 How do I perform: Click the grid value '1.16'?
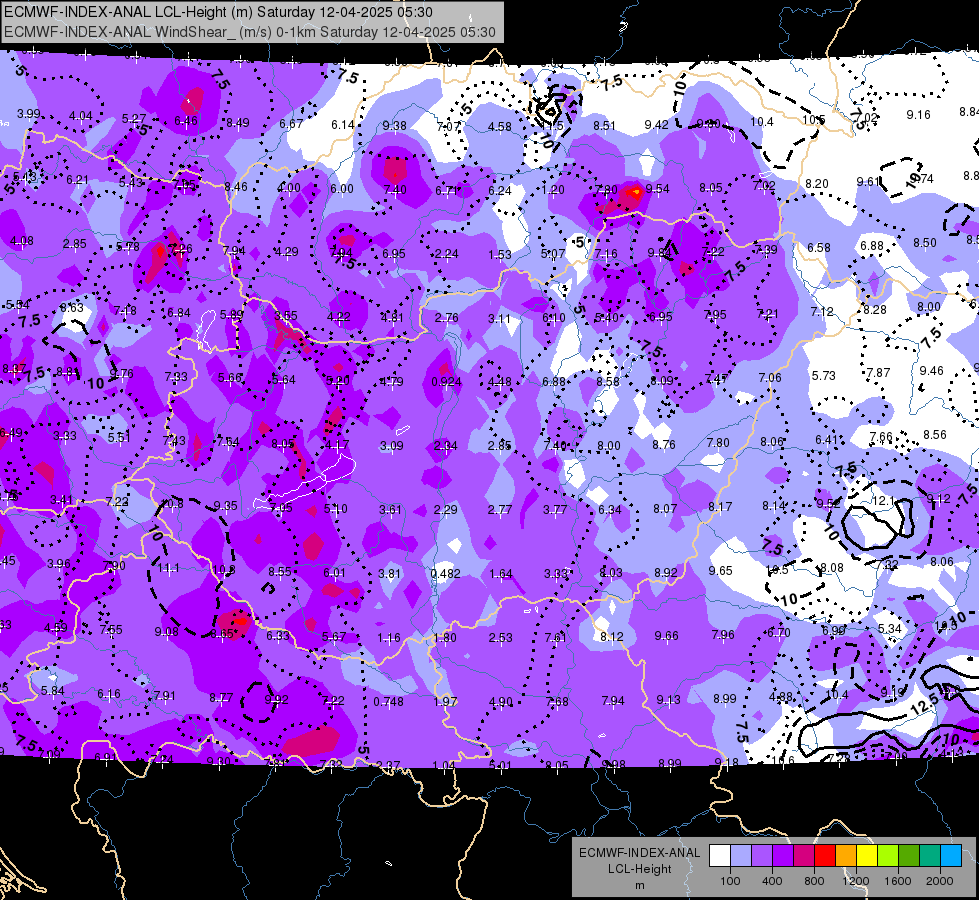tap(389, 638)
